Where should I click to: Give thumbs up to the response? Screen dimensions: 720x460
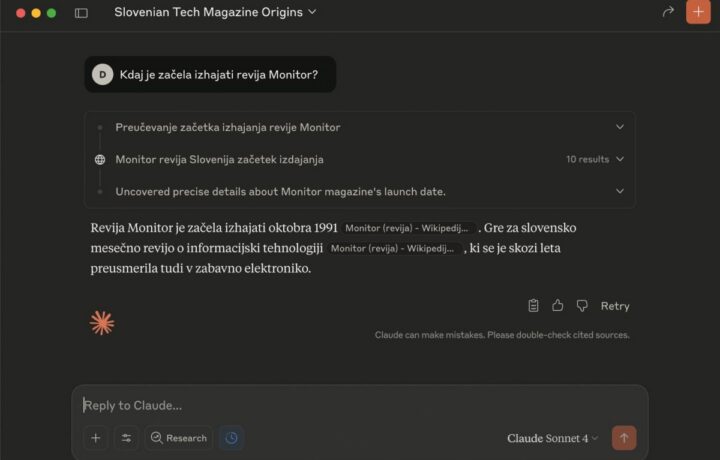557,305
